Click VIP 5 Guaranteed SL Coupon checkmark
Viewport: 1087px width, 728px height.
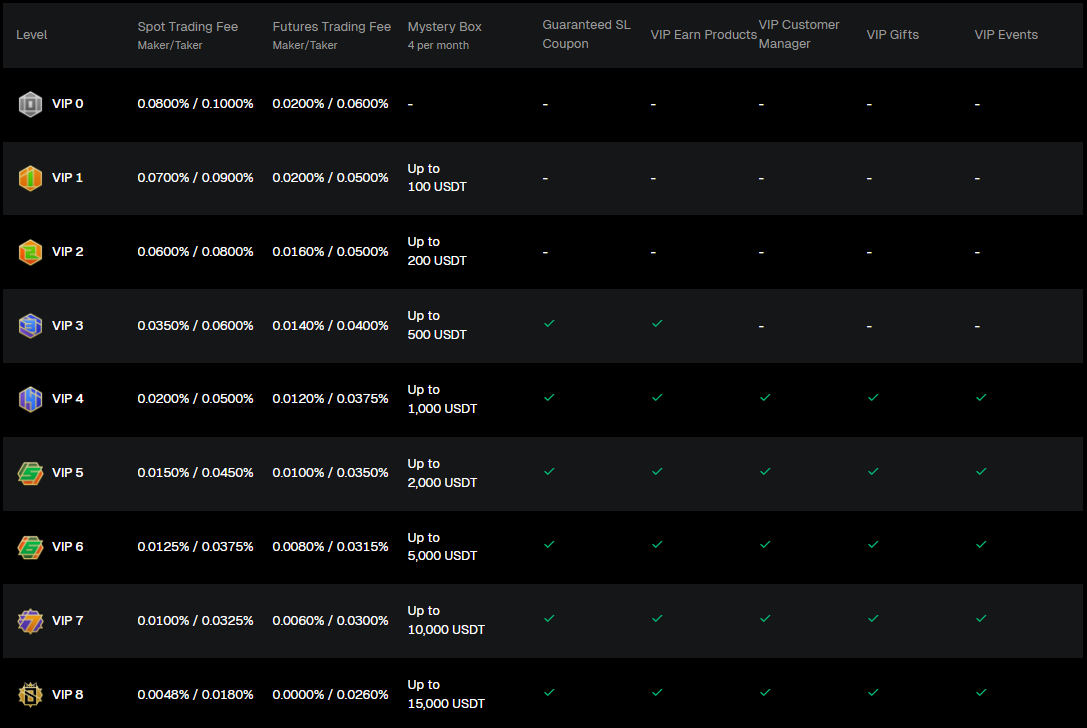549,471
